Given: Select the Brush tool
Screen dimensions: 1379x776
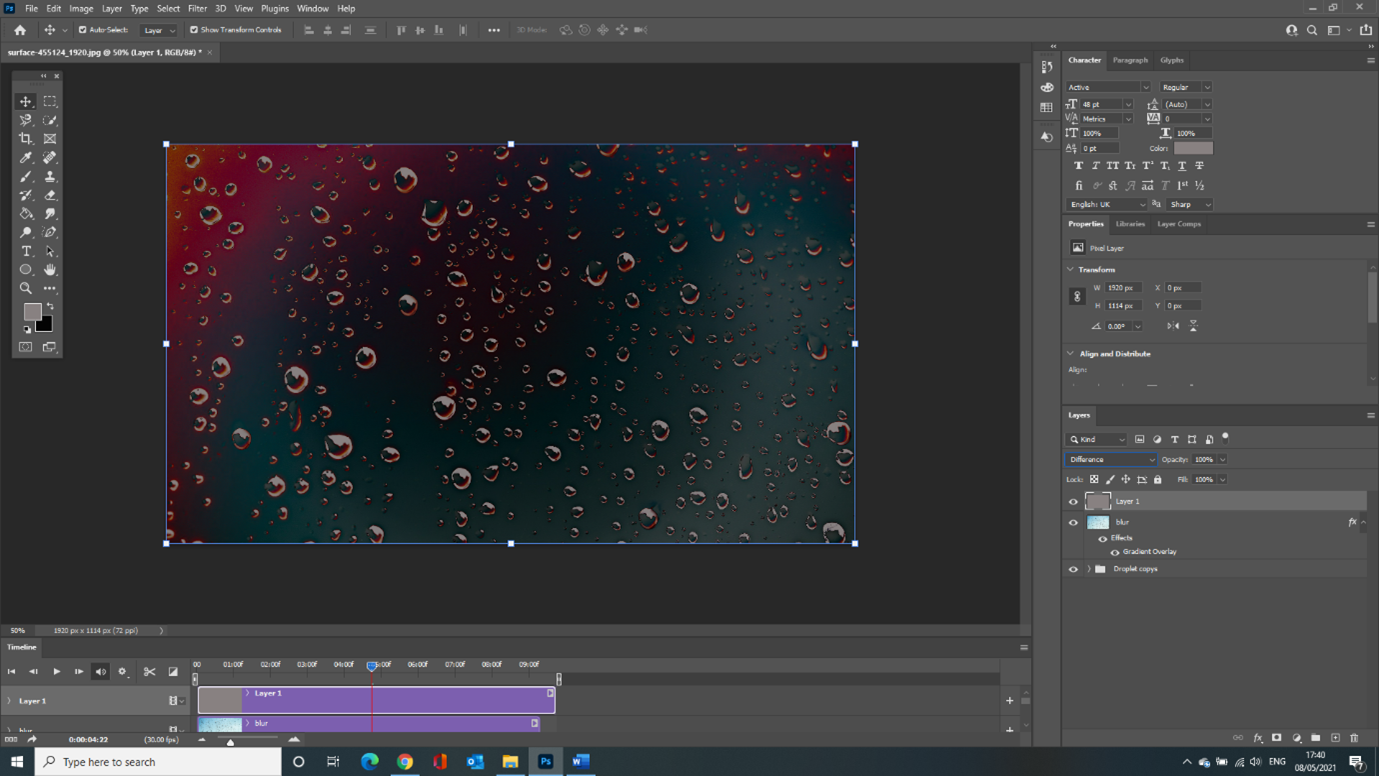Looking at the screenshot, I should click(x=26, y=177).
